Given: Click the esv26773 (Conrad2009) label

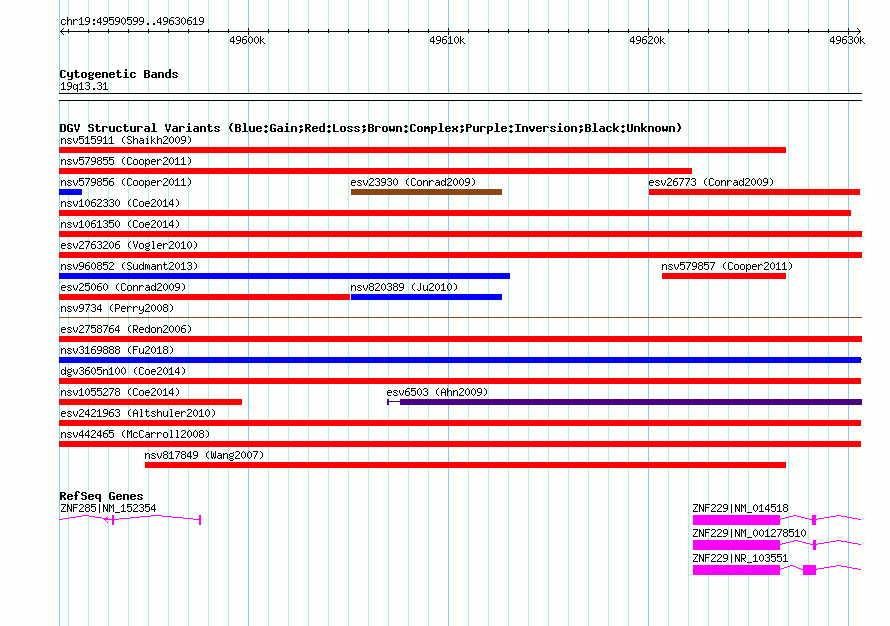Looking at the screenshot, I should pos(711,182).
